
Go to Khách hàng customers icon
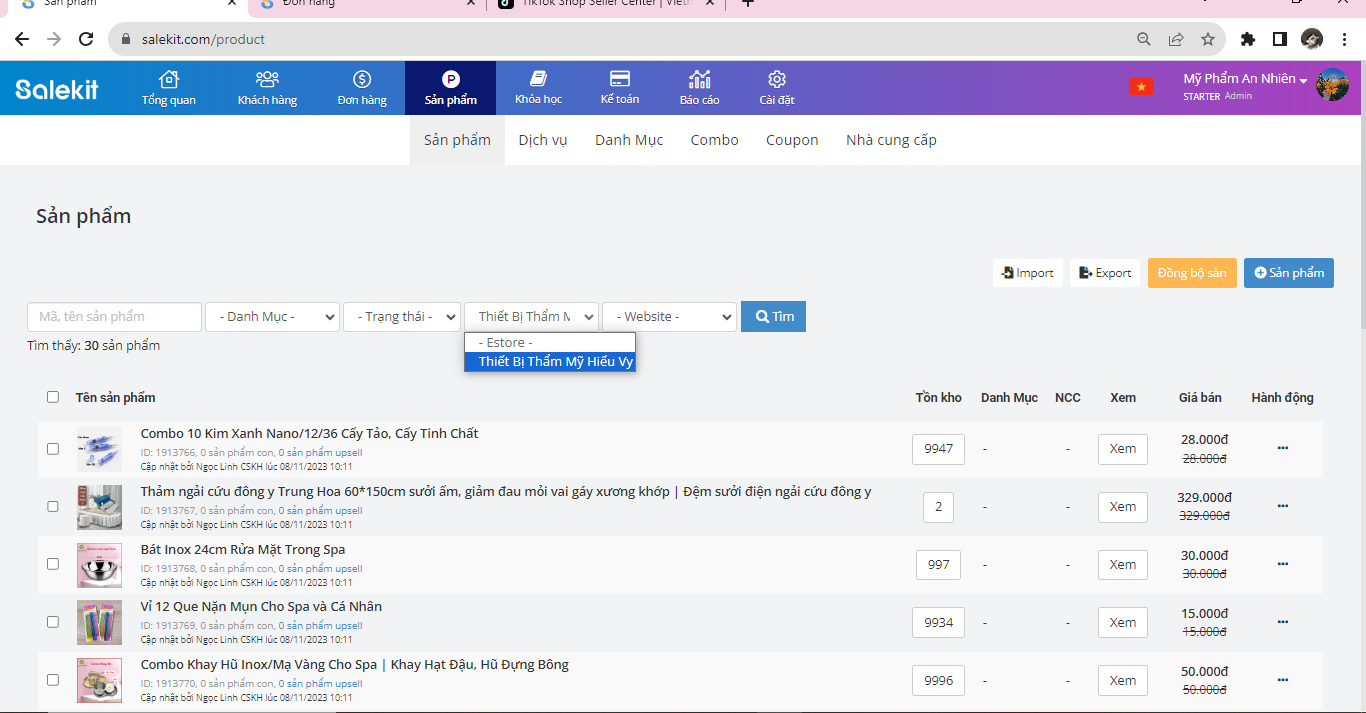[x=267, y=80]
